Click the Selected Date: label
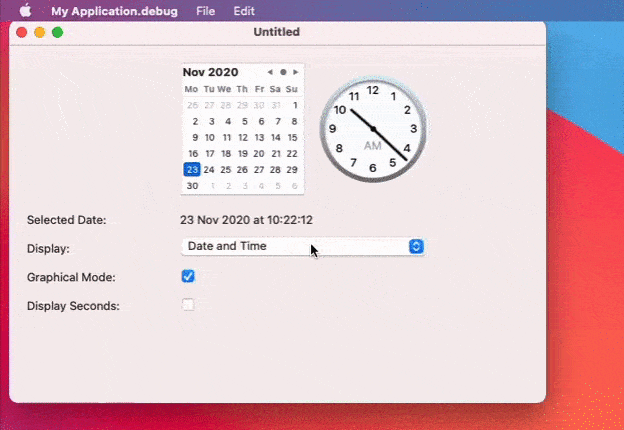The width and height of the screenshot is (624, 430). (66, 220)
